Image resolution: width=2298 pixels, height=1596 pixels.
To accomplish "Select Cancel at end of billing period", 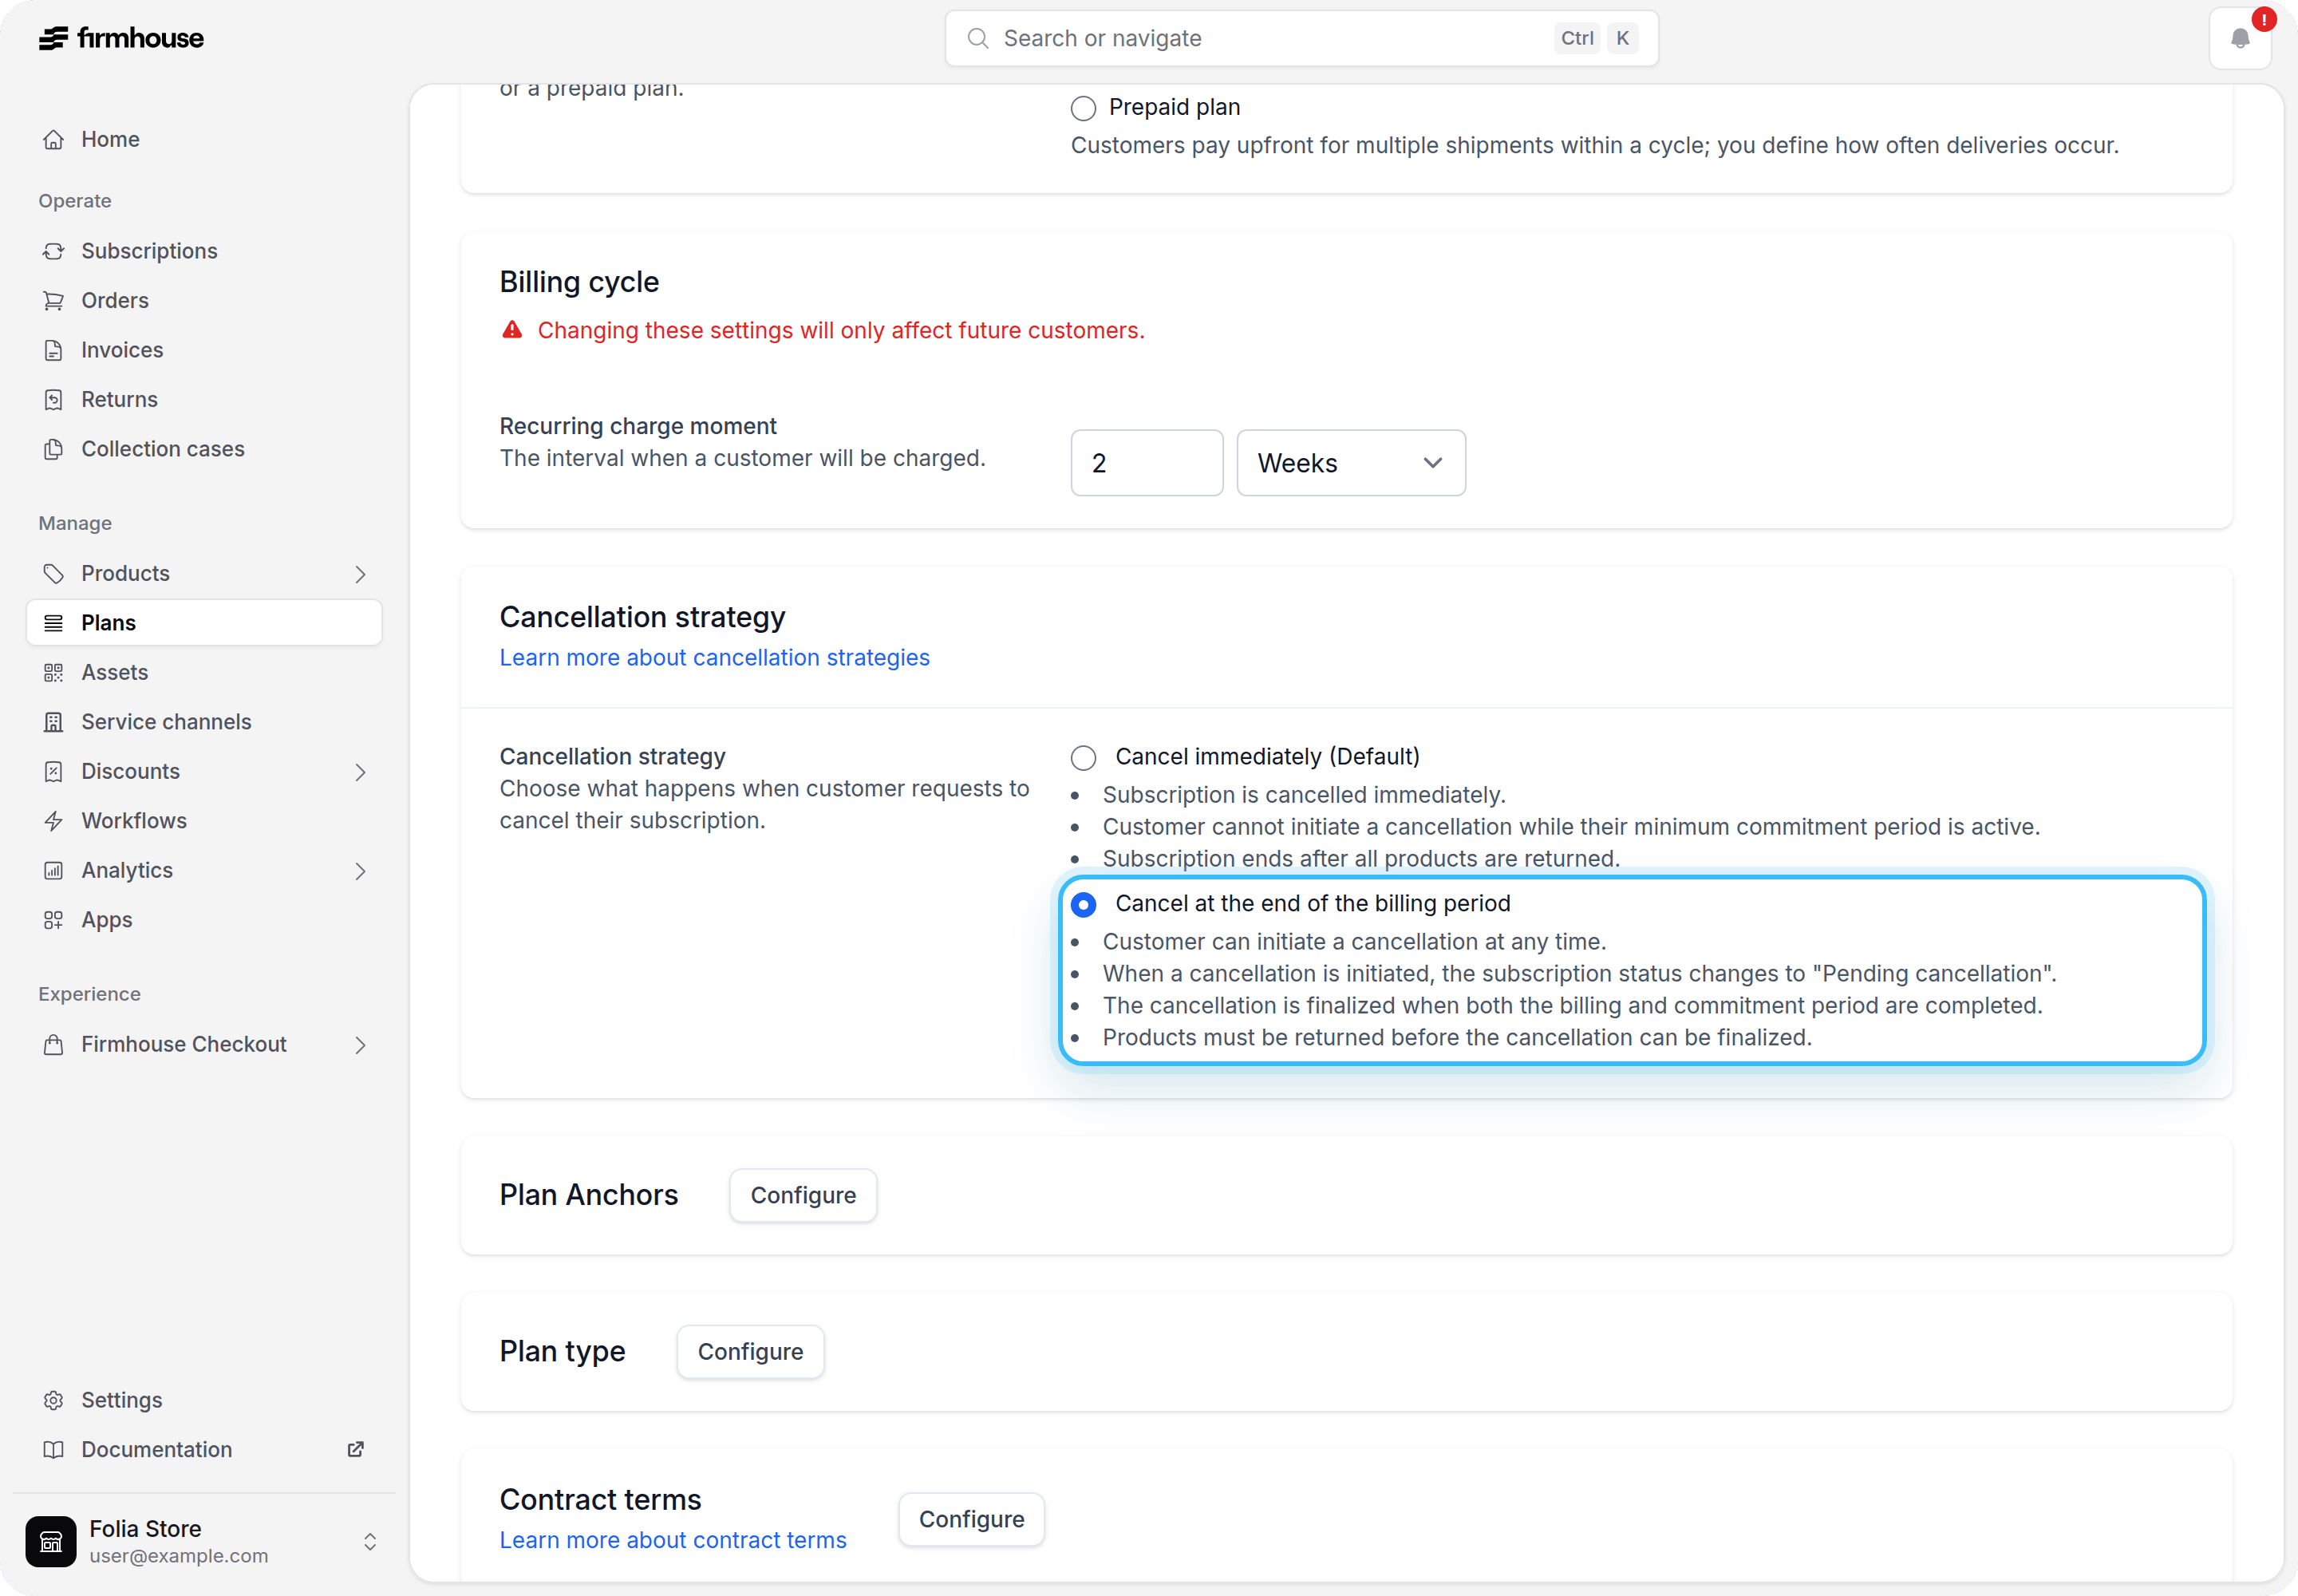I will point(1083,904).
